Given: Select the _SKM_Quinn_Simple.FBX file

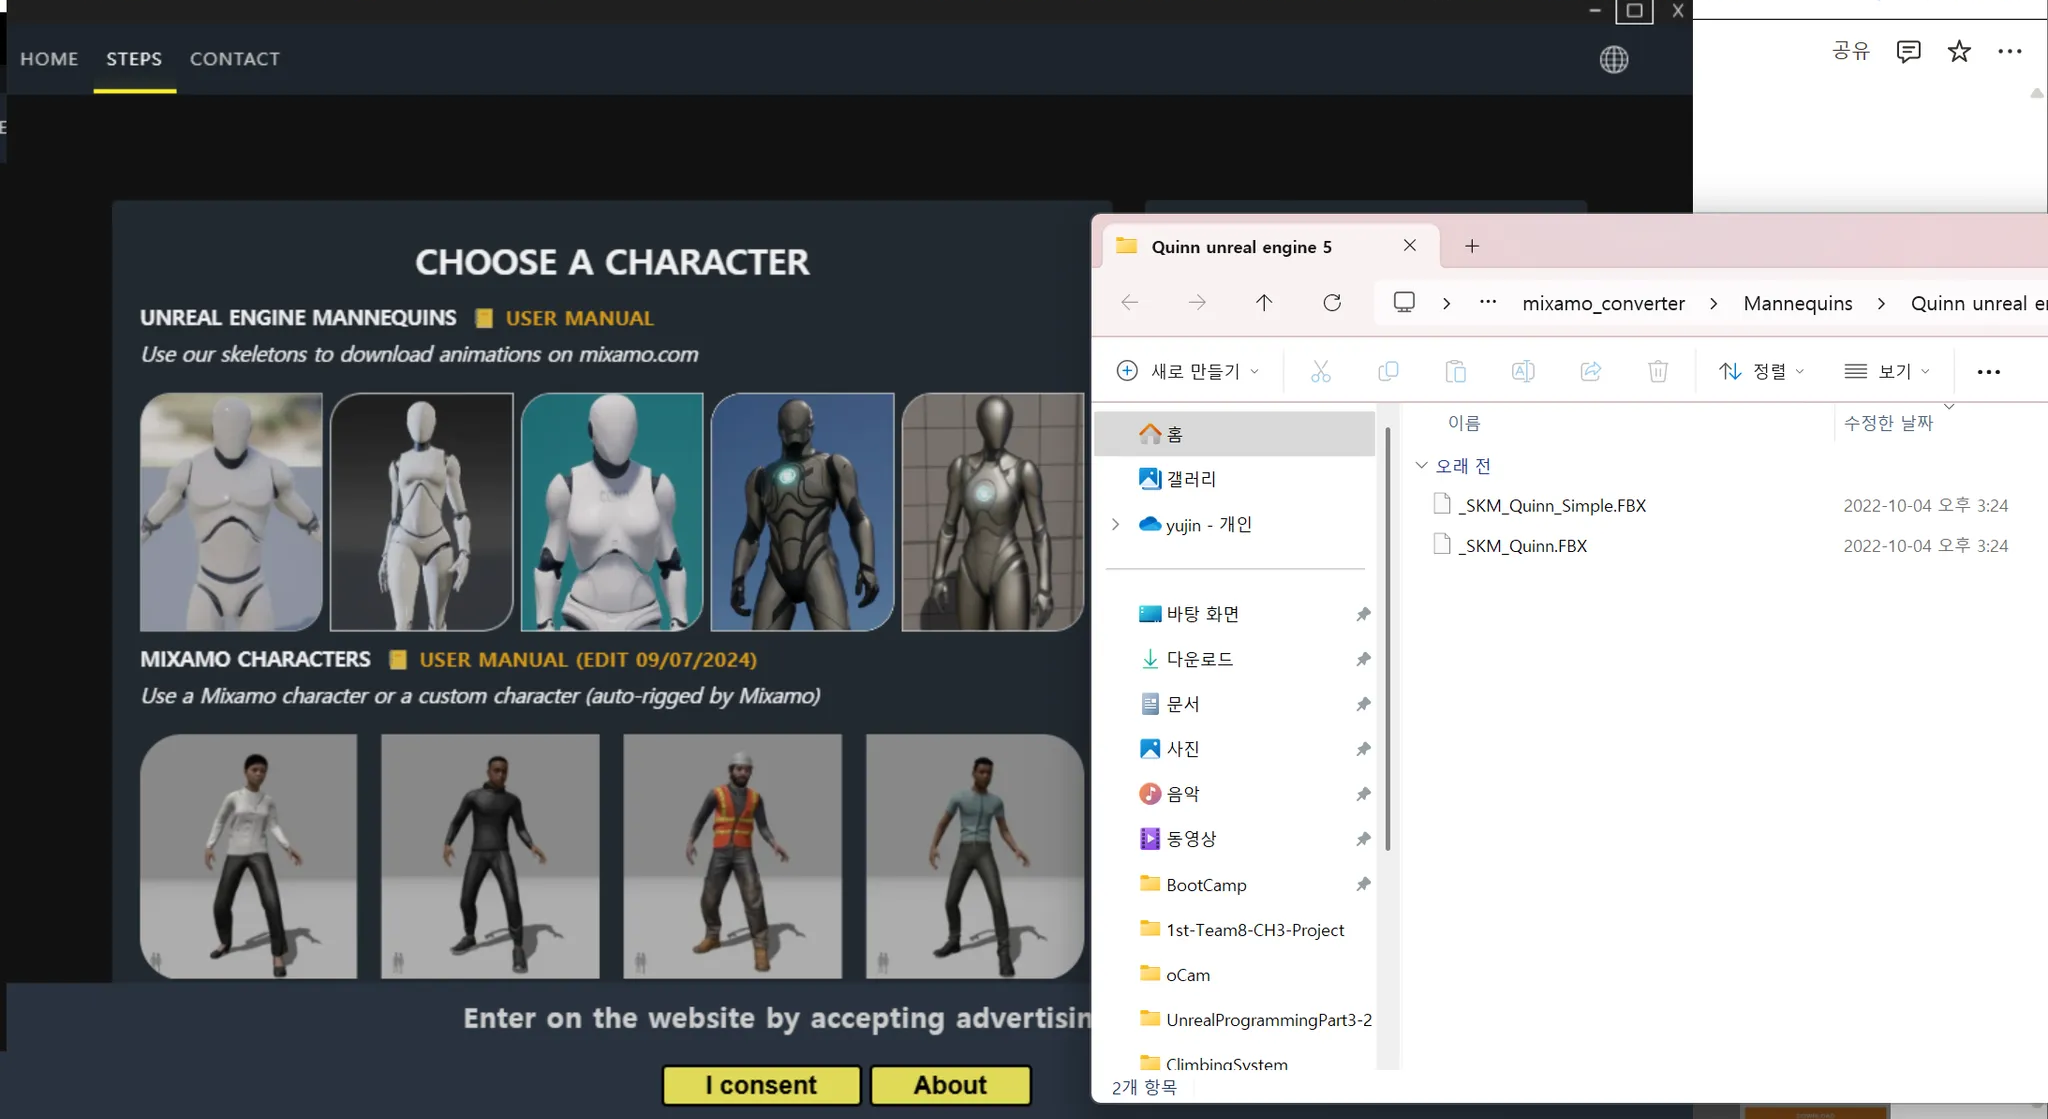Looking at the screenshot, I should [1551, 506].
